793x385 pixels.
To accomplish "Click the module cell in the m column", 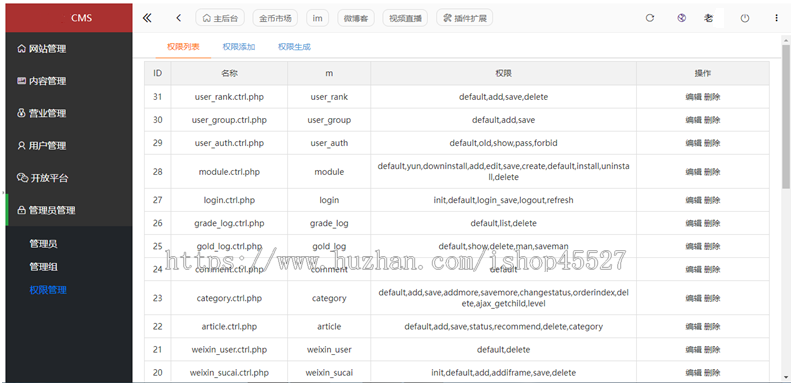I will [329, 172].
